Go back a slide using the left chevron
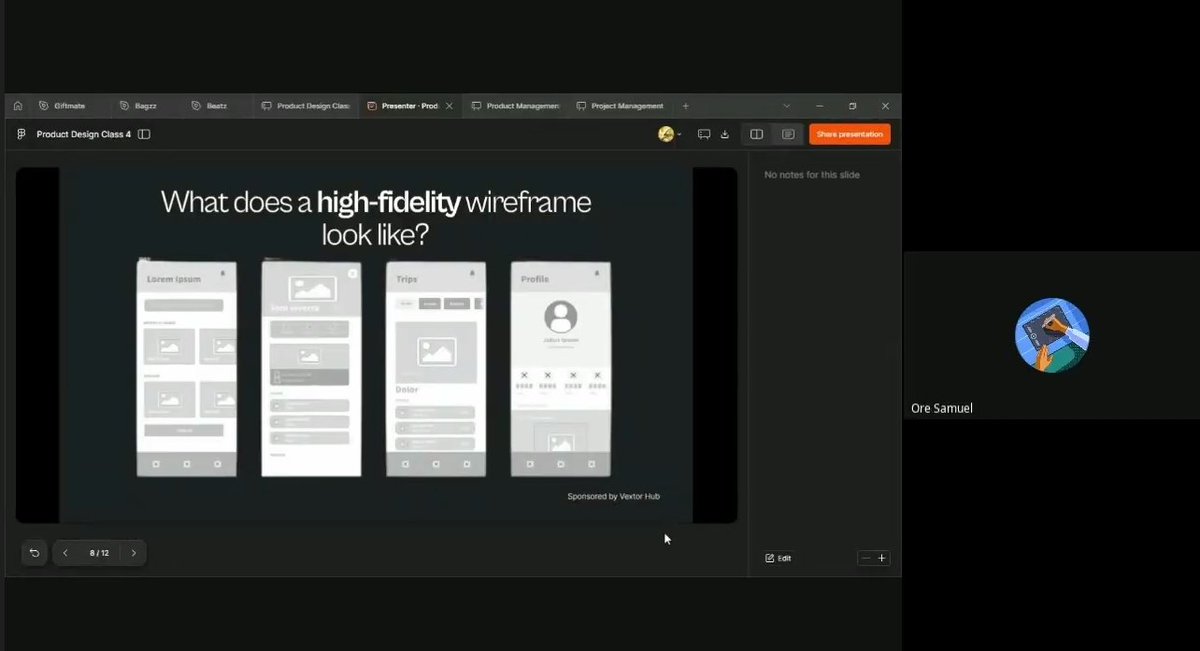 click(x=65, y=552)
